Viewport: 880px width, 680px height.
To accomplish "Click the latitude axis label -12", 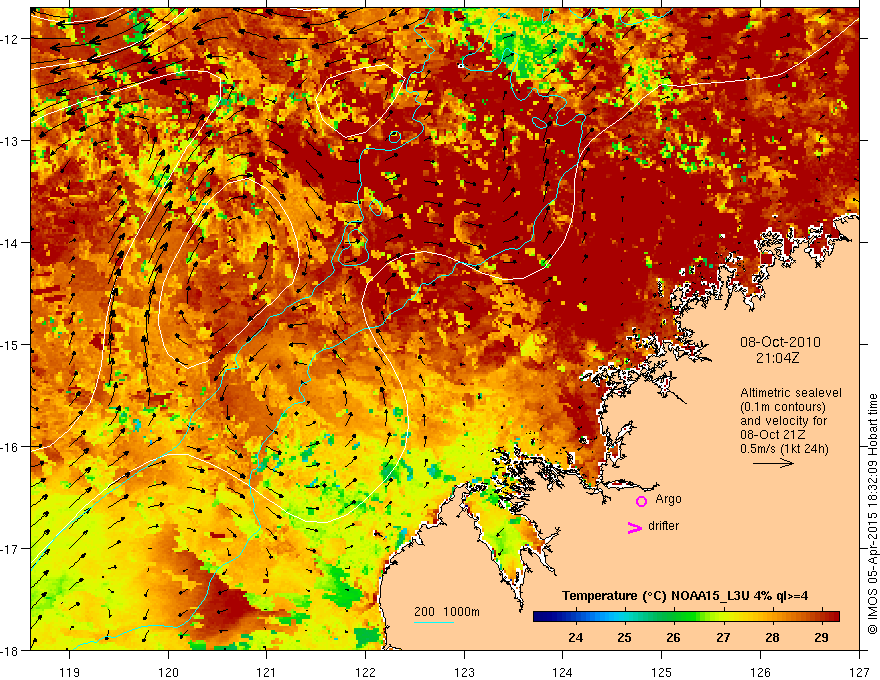I will pyautogui.click(x=11, y=39).
